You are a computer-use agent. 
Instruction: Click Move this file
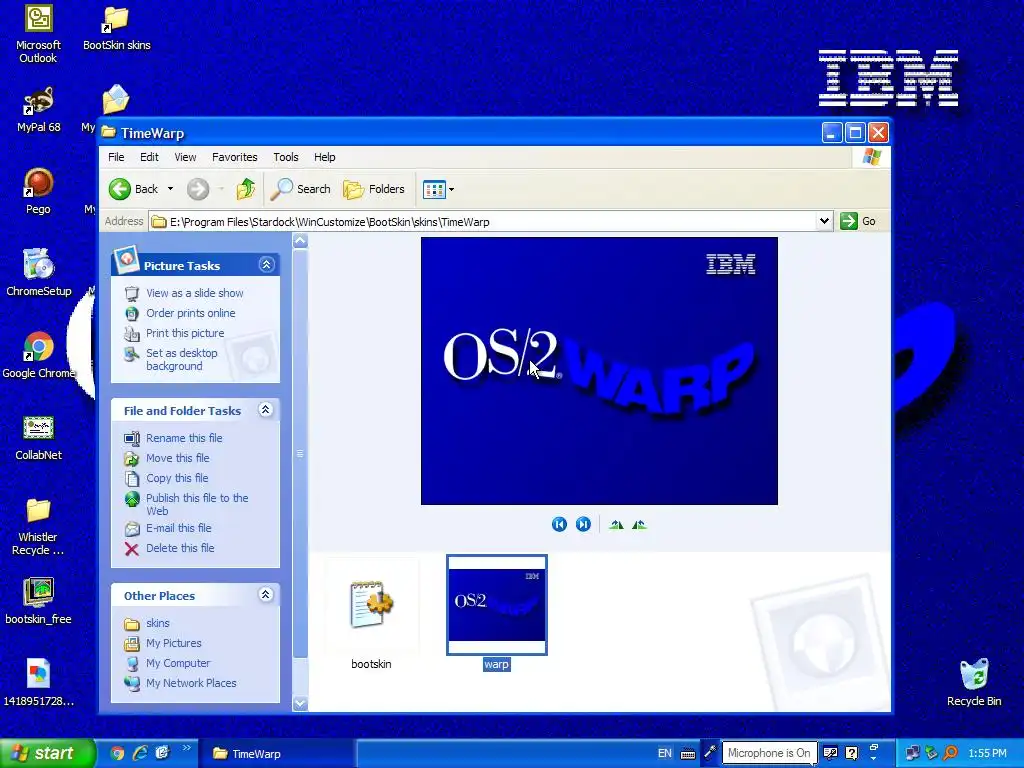[178, 458]
